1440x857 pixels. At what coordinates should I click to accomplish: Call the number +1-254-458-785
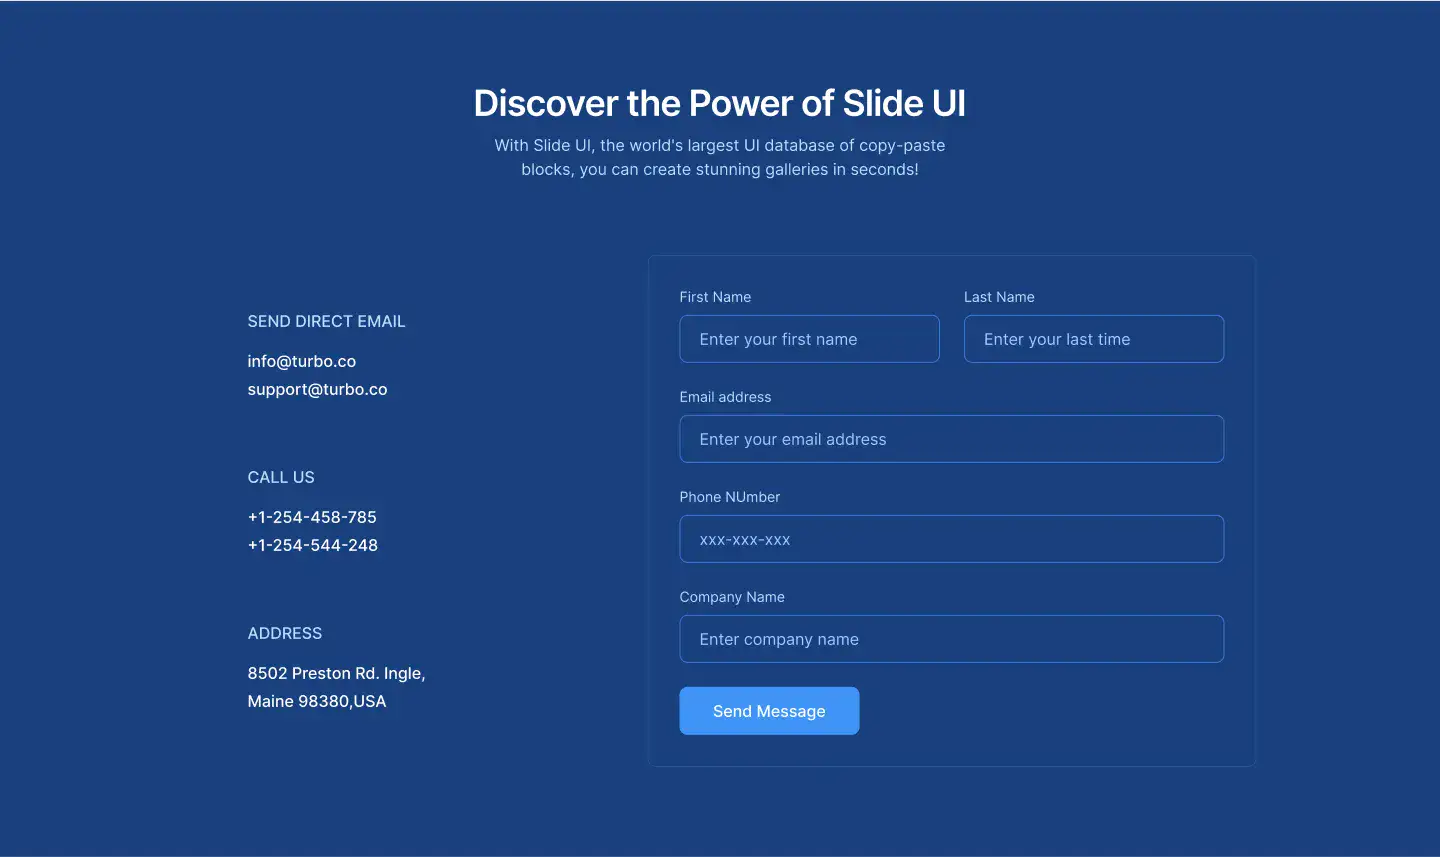[312, 517]
